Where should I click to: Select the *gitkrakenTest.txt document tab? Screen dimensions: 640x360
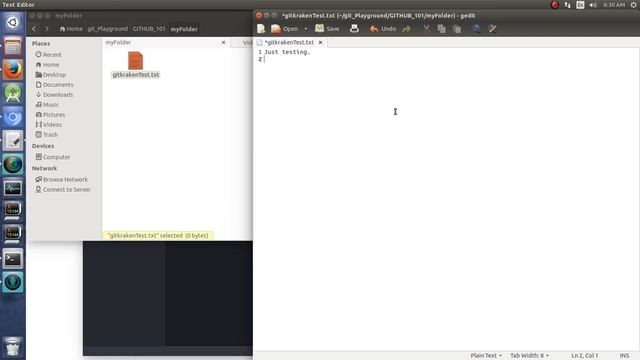289,42
